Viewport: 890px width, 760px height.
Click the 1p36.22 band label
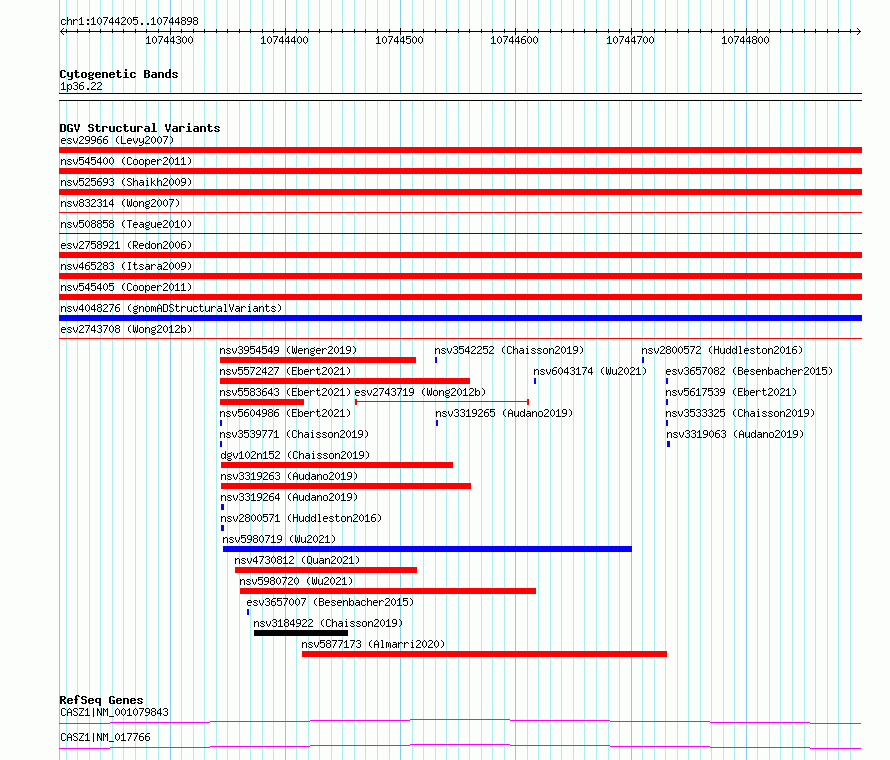(x=81, y=86)
